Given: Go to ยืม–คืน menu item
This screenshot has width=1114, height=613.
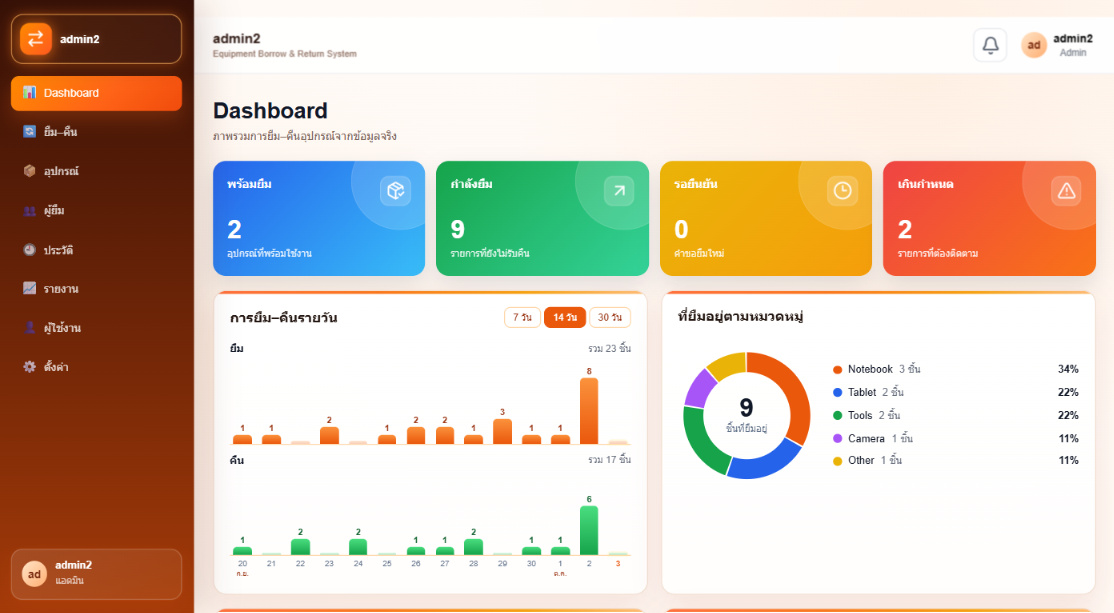Looking at the screenshot, I should coord(97,131).
